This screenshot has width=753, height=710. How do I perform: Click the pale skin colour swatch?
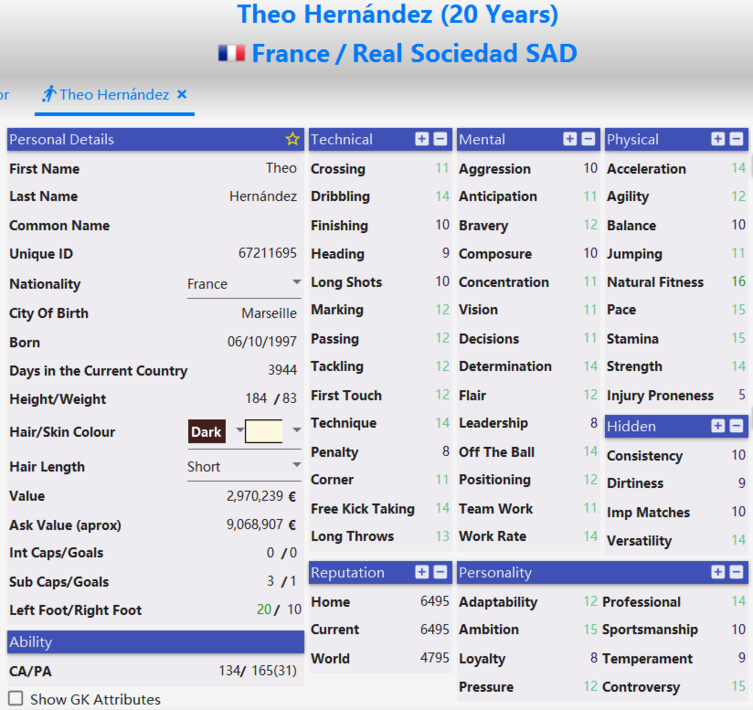(264, 431)
